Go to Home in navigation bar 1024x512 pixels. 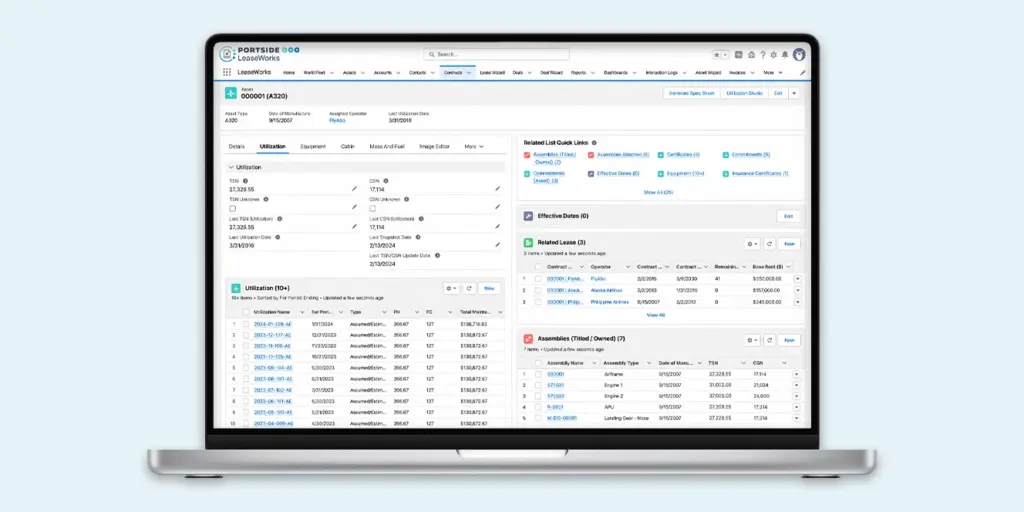[289, 72]
